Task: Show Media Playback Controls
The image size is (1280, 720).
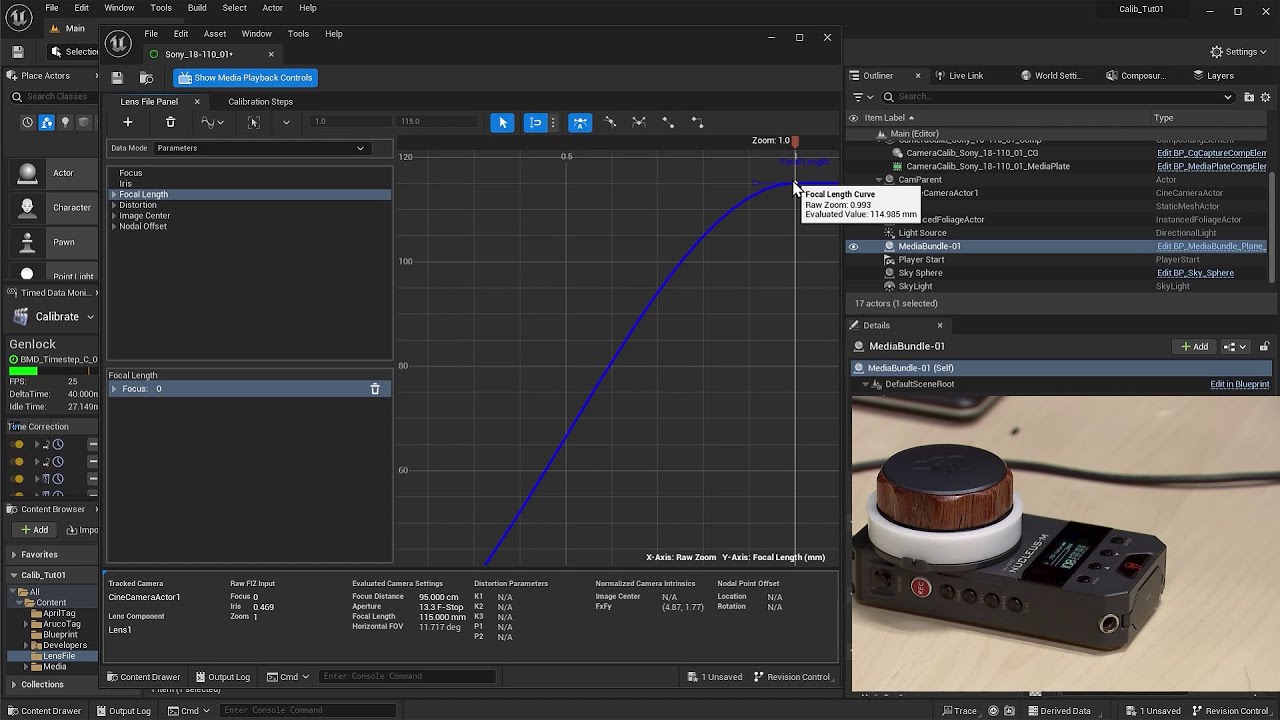Action: [245, 78]
